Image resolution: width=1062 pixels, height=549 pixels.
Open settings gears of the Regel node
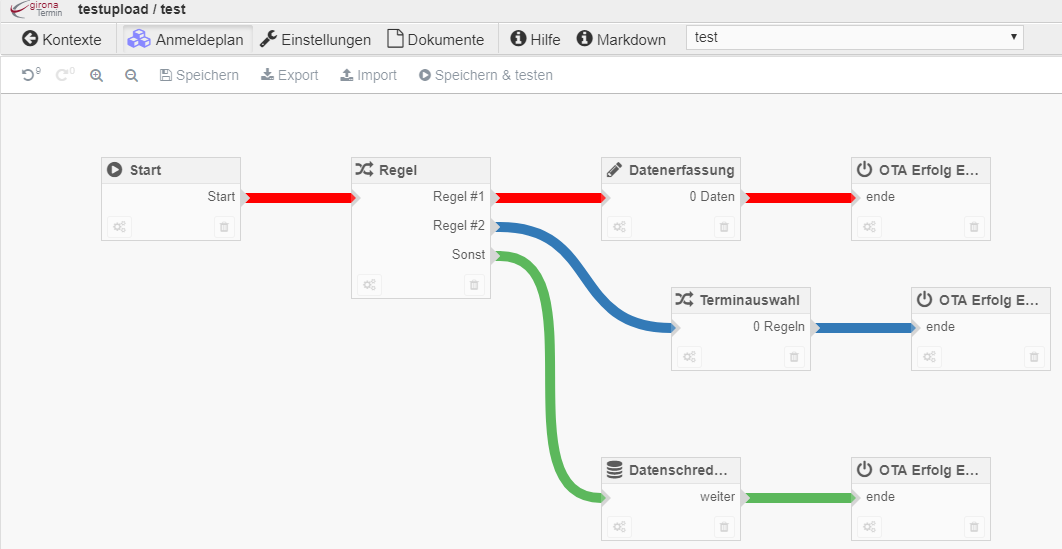[369, 285]
